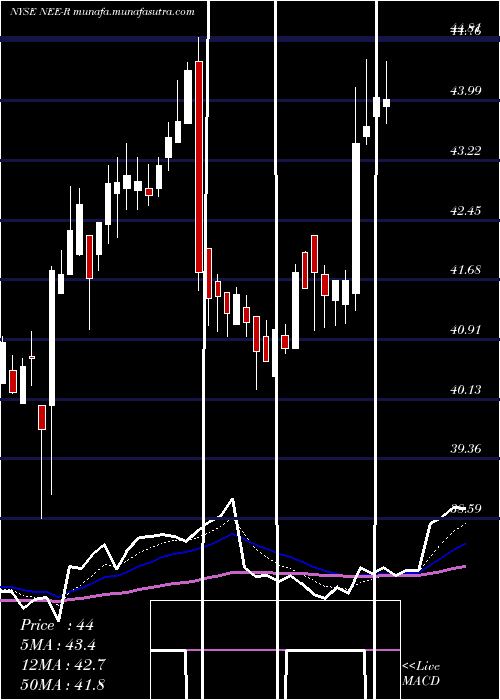Select the 43.22 price axis label
The image size is (500, 700).
pyautogui.click(x=466, y=151)
